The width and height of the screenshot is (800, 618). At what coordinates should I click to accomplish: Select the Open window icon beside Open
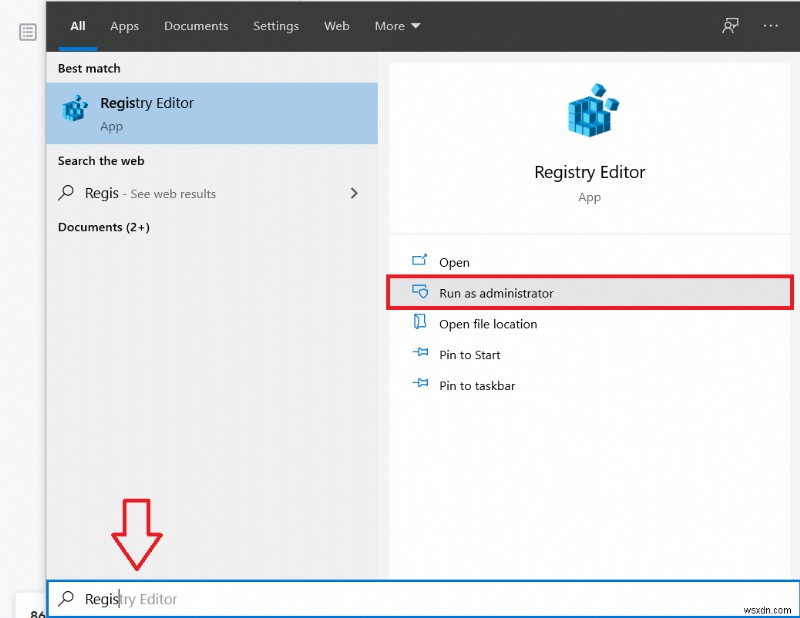[x=418, y=261]
